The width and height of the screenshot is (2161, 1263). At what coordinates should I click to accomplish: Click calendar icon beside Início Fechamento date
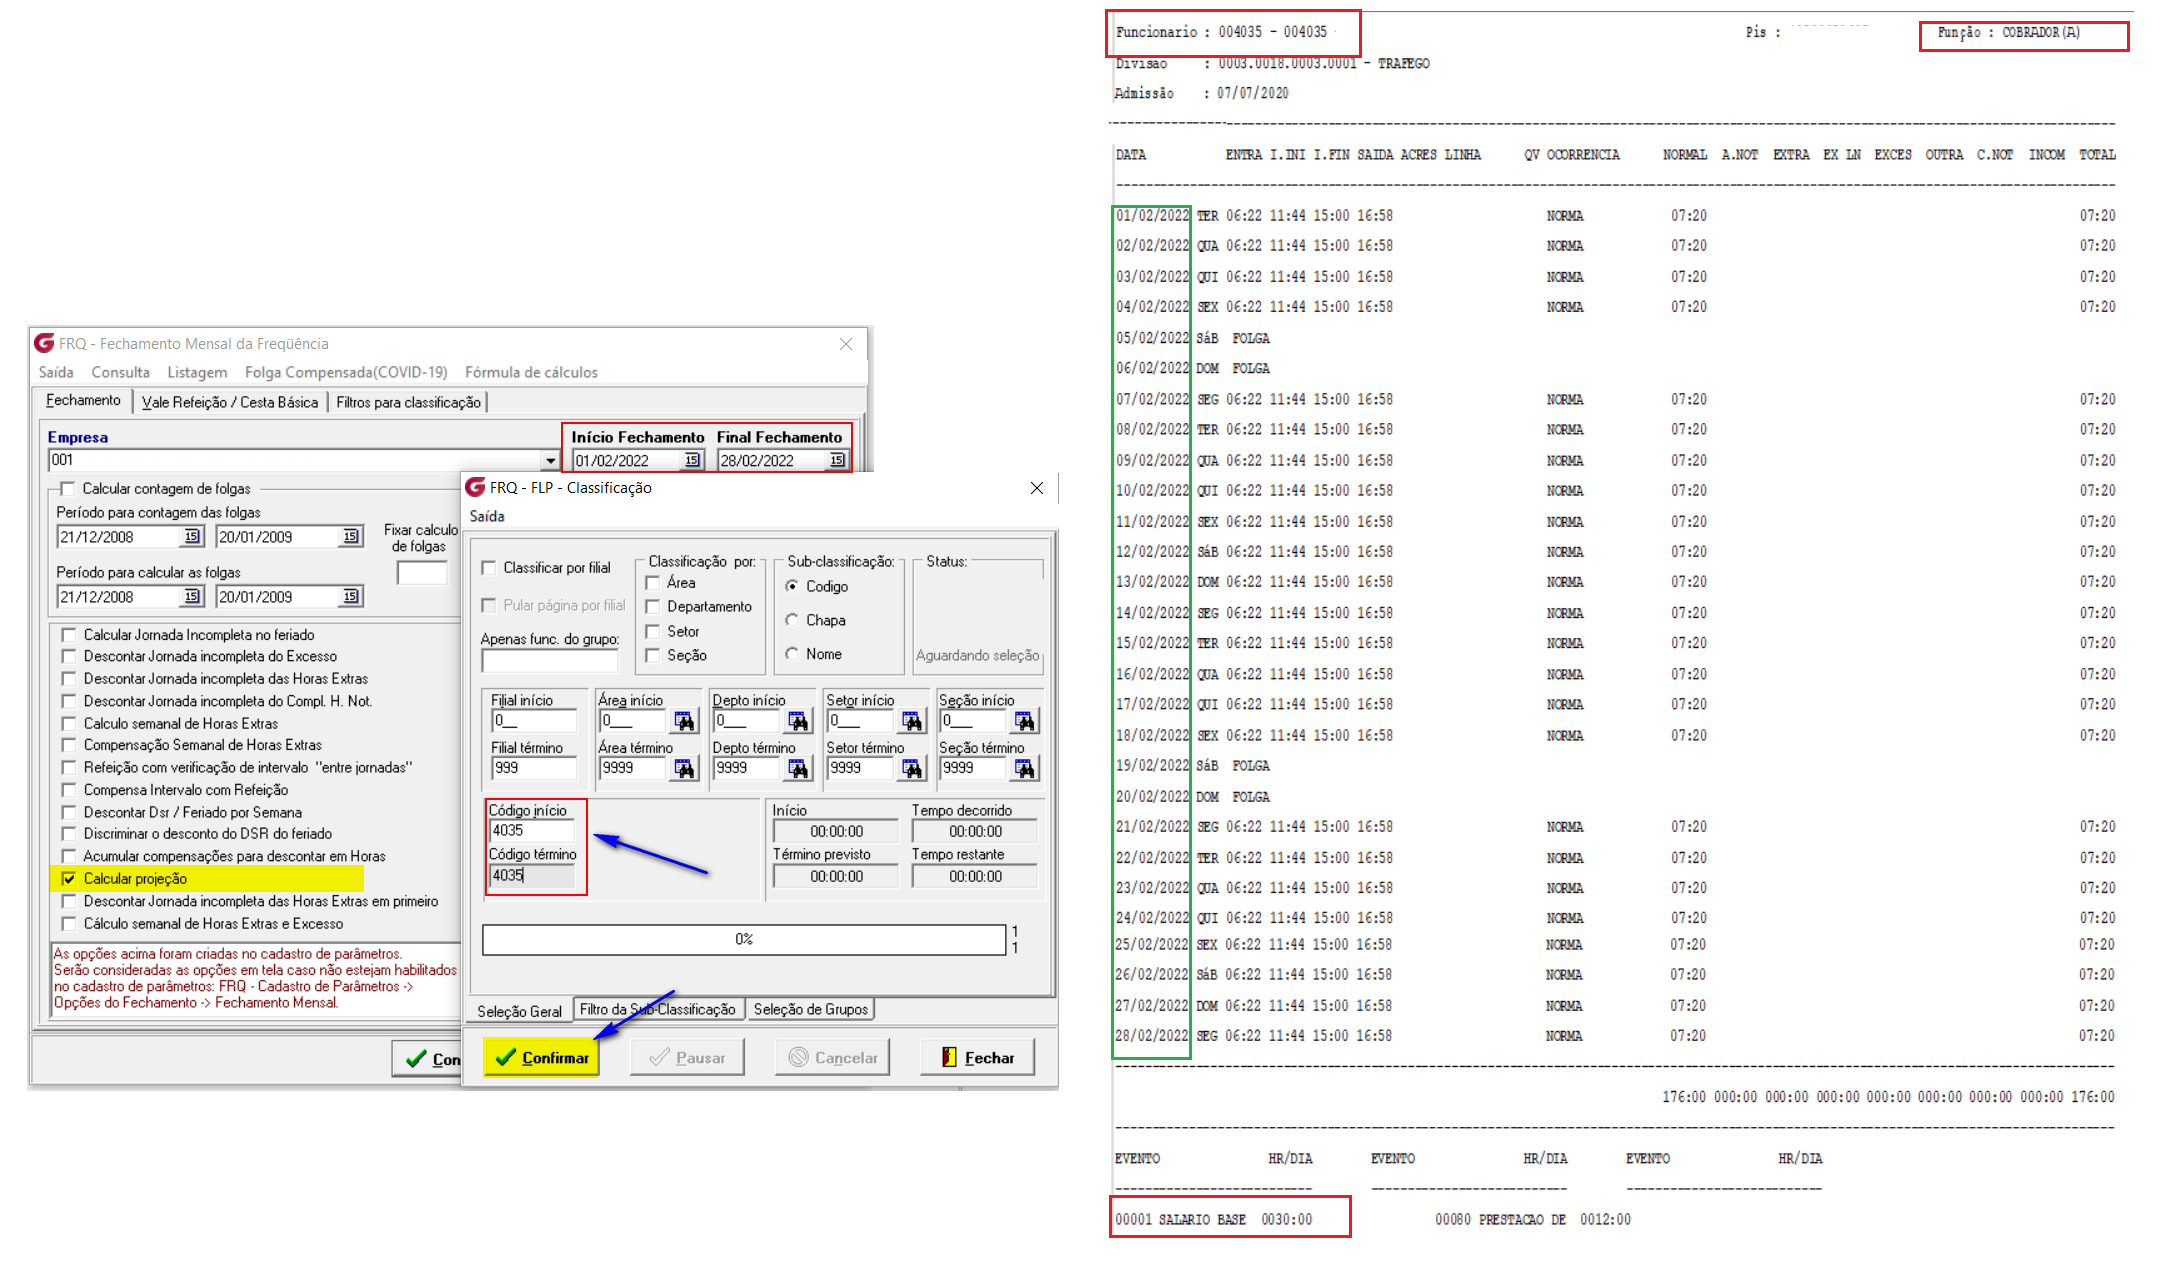pyautogui.click(x=691, y=460)
